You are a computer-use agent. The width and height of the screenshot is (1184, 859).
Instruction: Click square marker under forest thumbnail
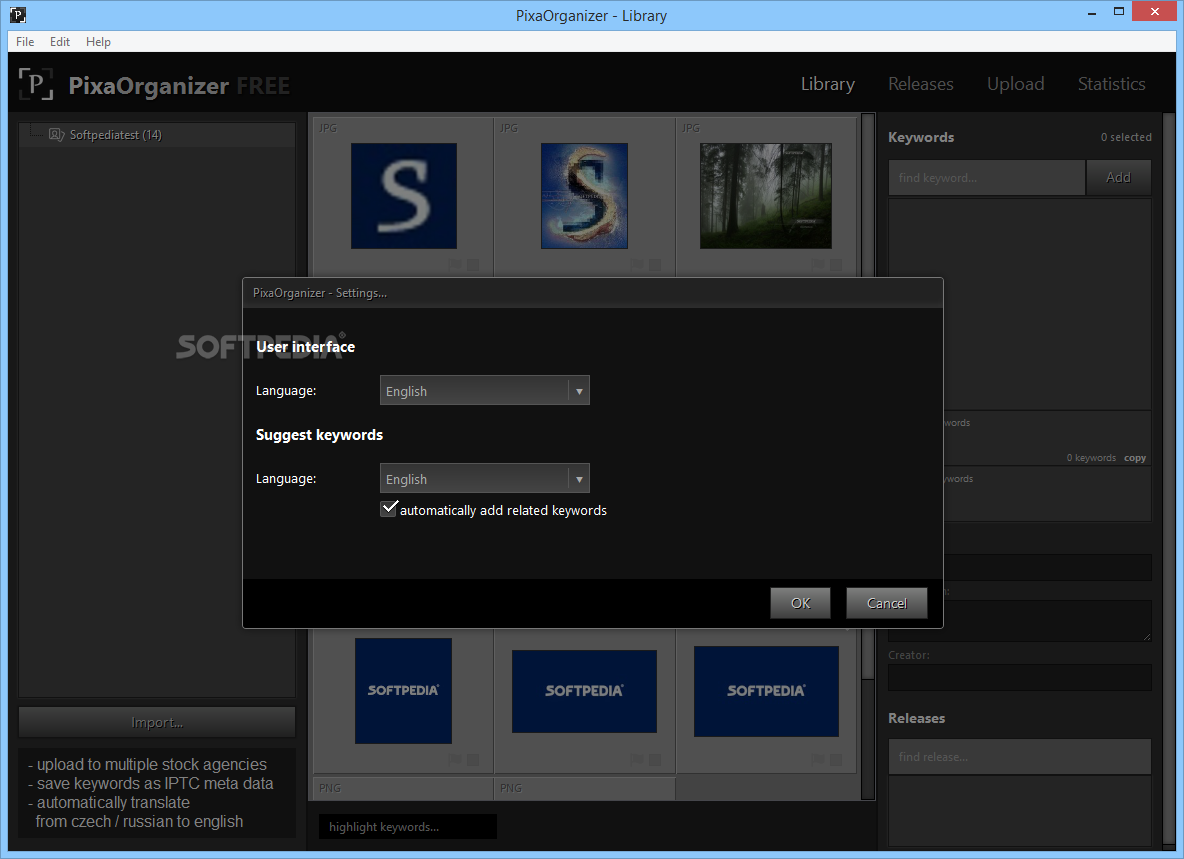(x=836, y=264)
